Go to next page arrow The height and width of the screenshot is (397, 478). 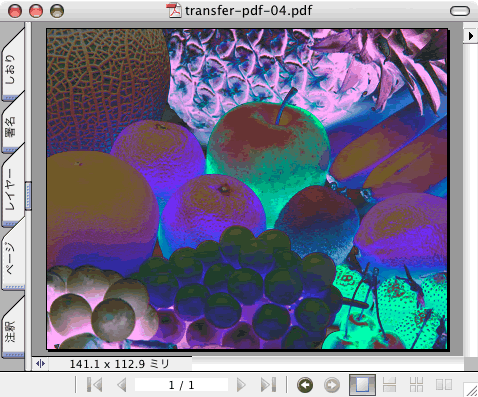pyautogui.click(x=241, y=385)
